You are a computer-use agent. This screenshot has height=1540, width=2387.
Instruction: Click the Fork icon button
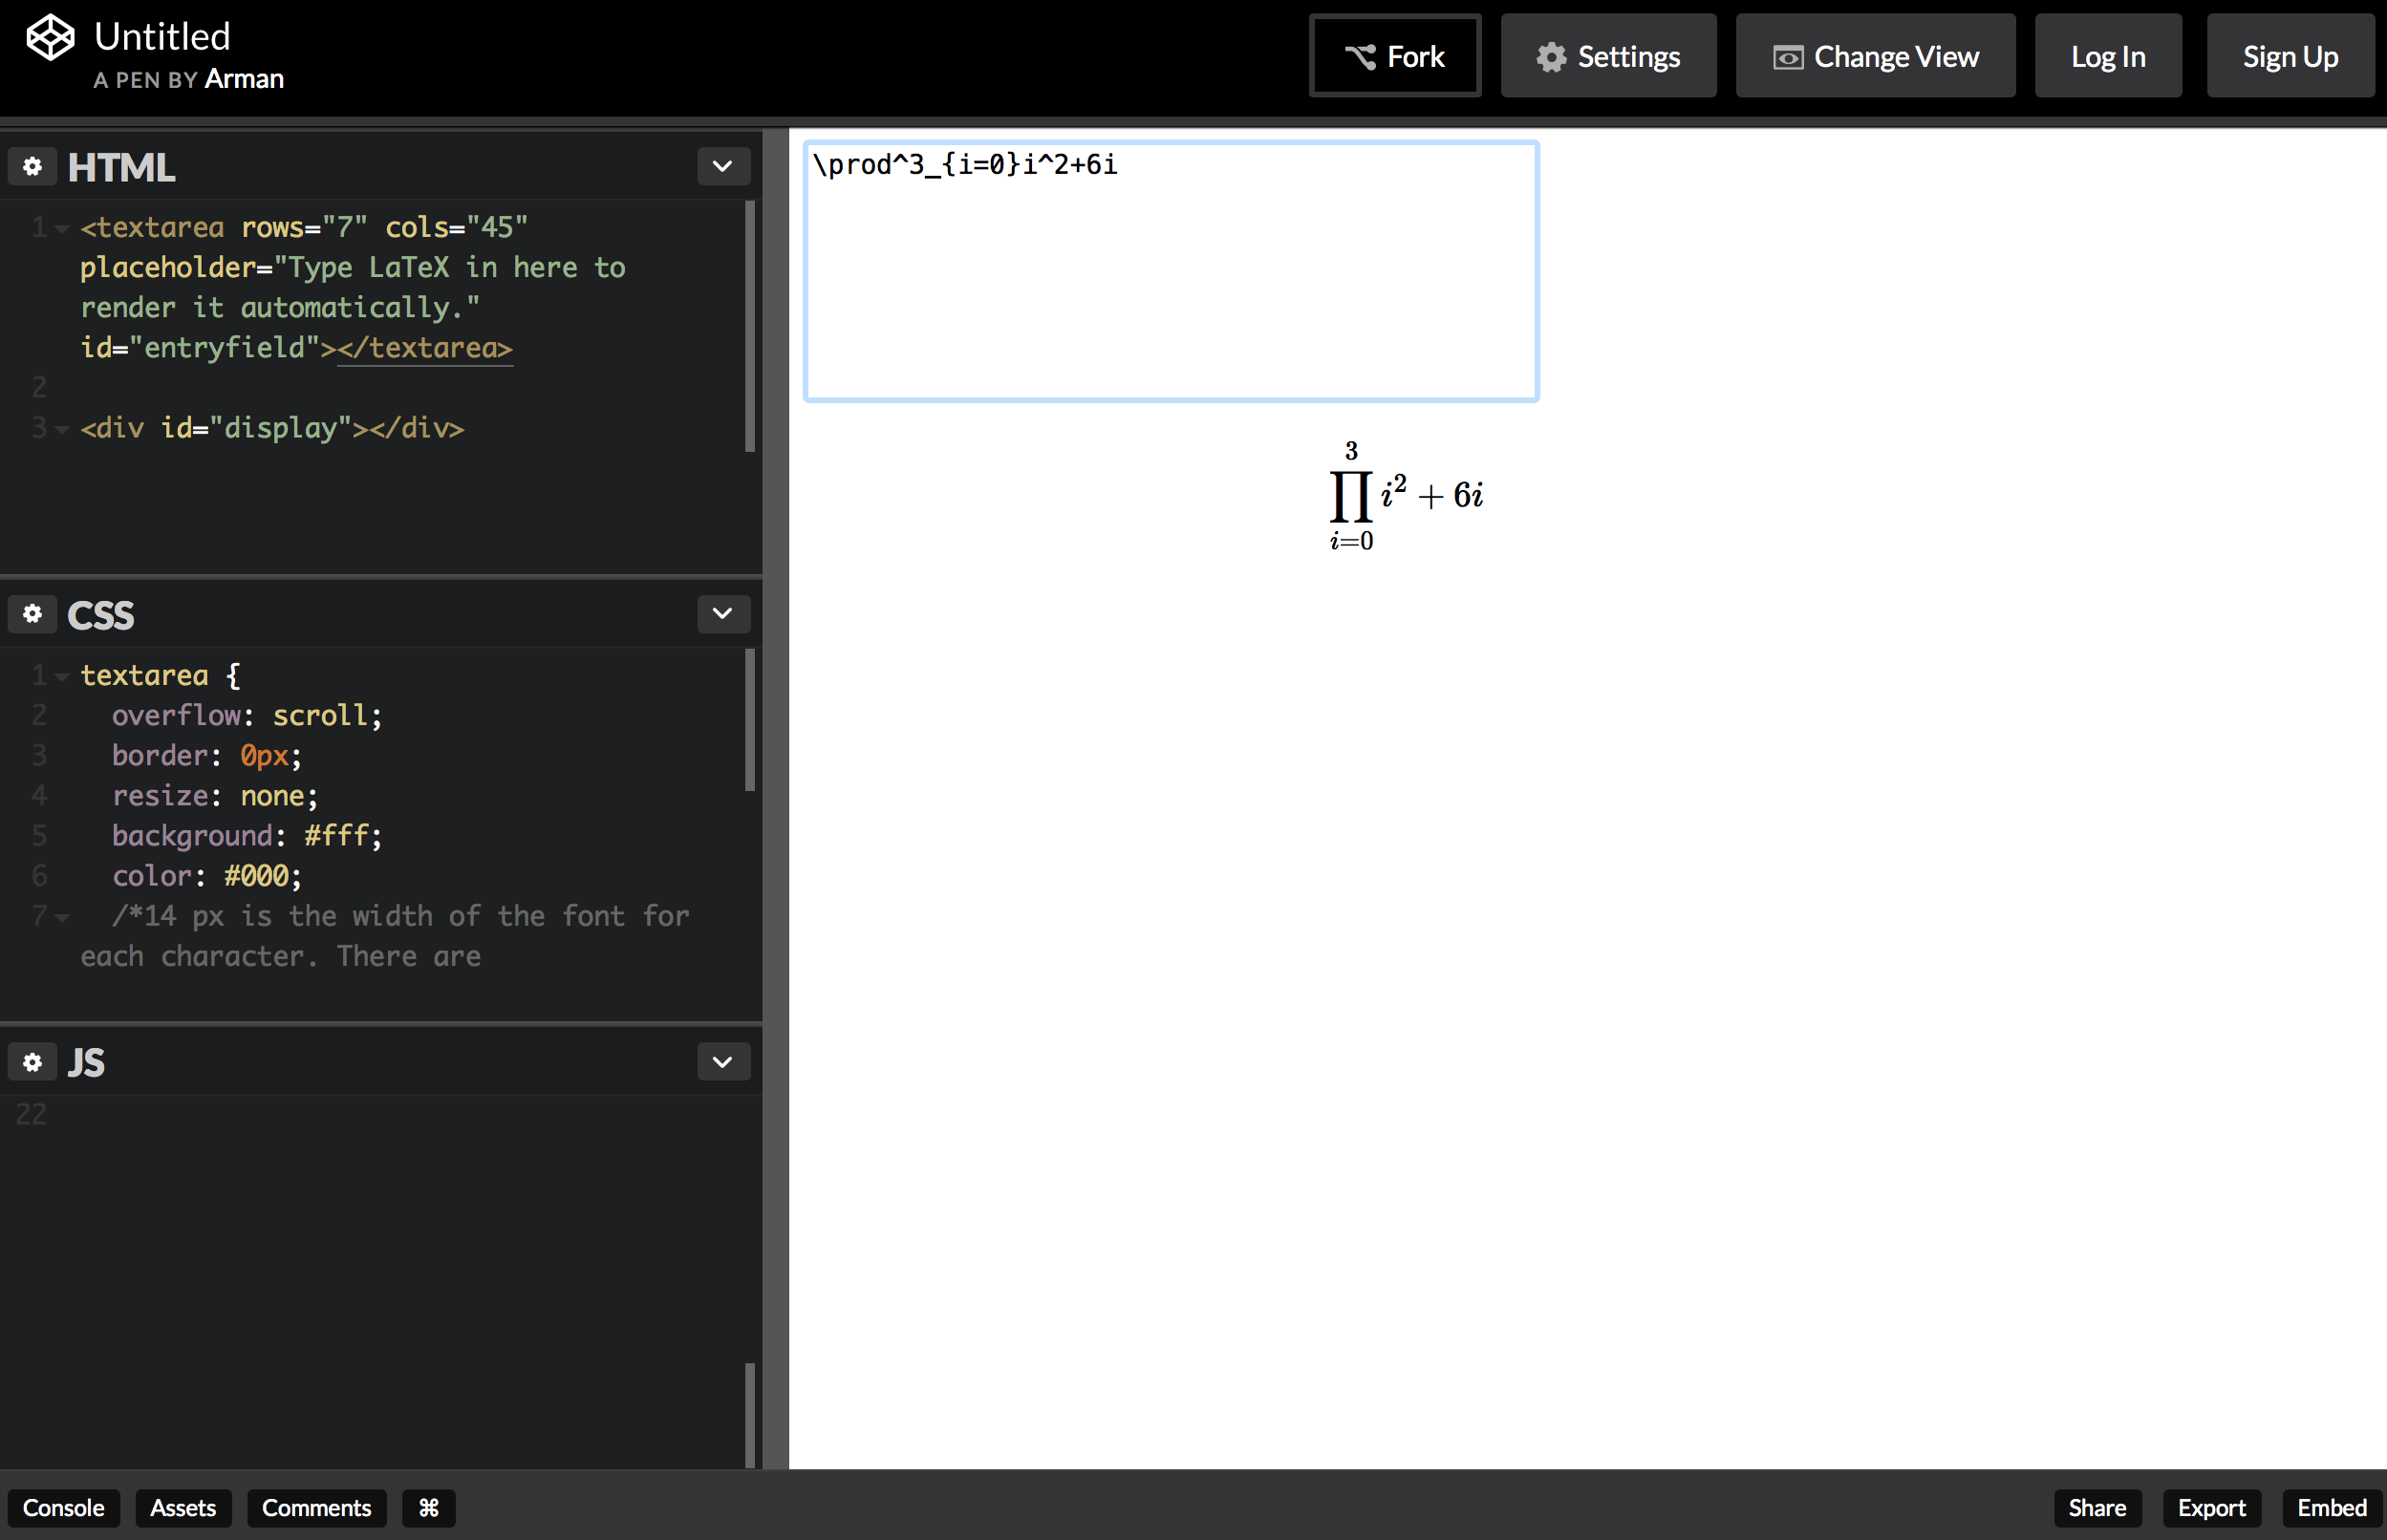pyautogui.click(x=1394, y=56)
